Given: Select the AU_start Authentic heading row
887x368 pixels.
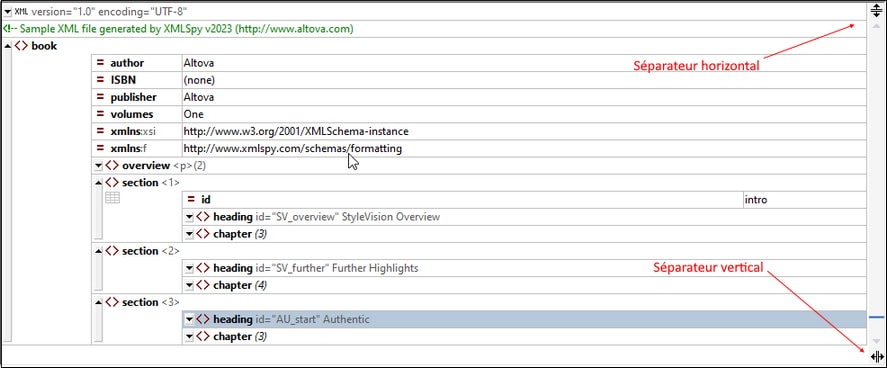Looking at the screenshot, I should tap(524, 319).
